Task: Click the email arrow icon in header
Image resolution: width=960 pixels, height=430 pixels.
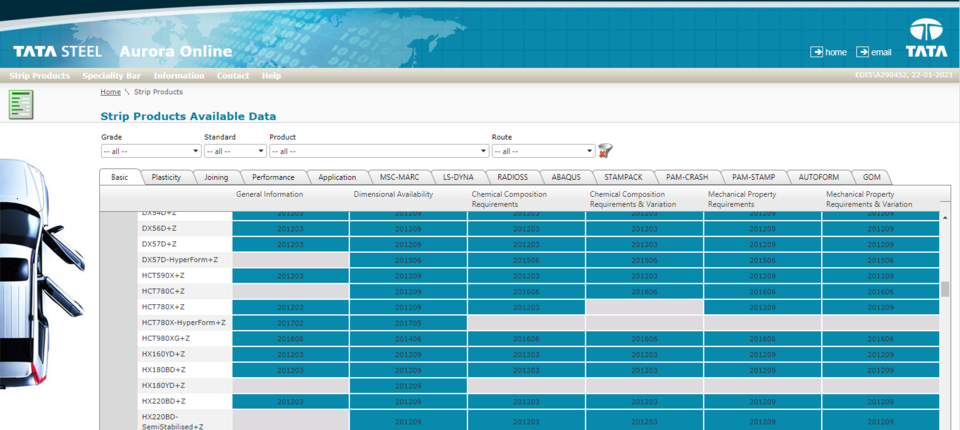Action: 862,52
